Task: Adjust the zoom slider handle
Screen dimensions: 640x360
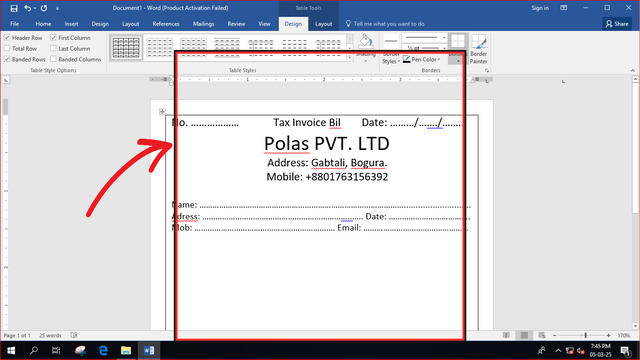Action: click(586, 336)
